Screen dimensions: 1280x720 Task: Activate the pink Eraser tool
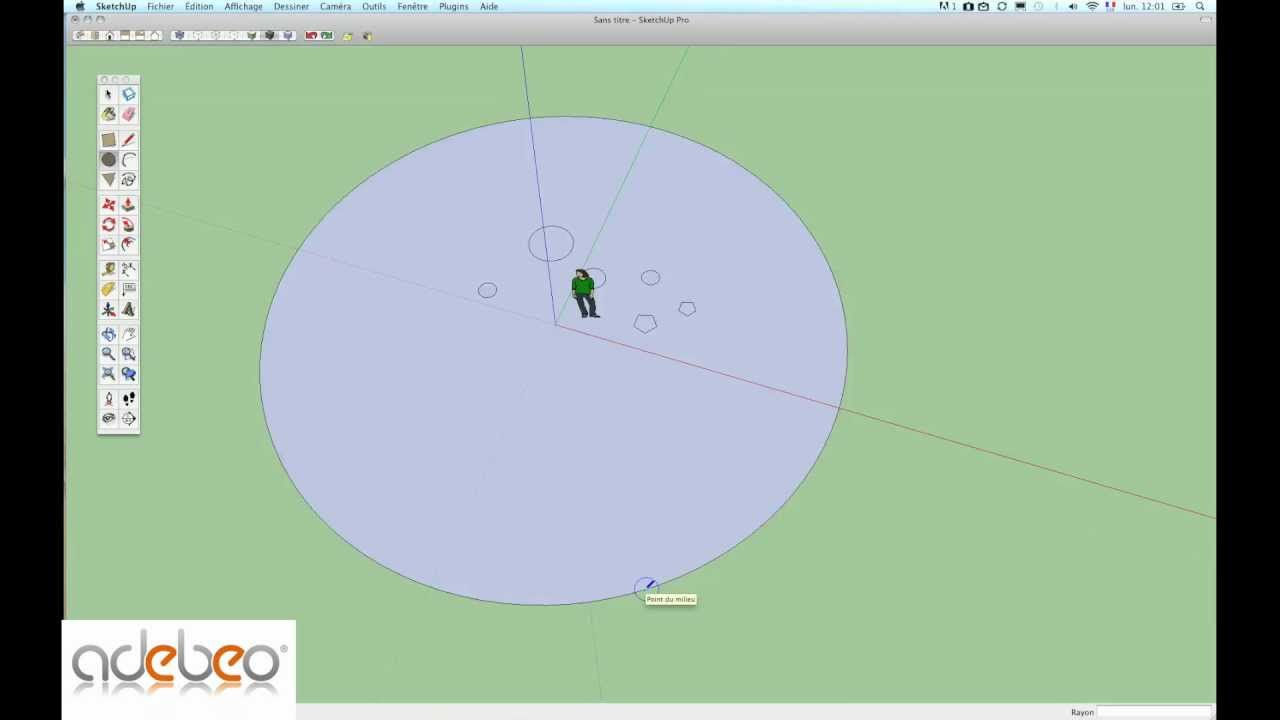128,115
